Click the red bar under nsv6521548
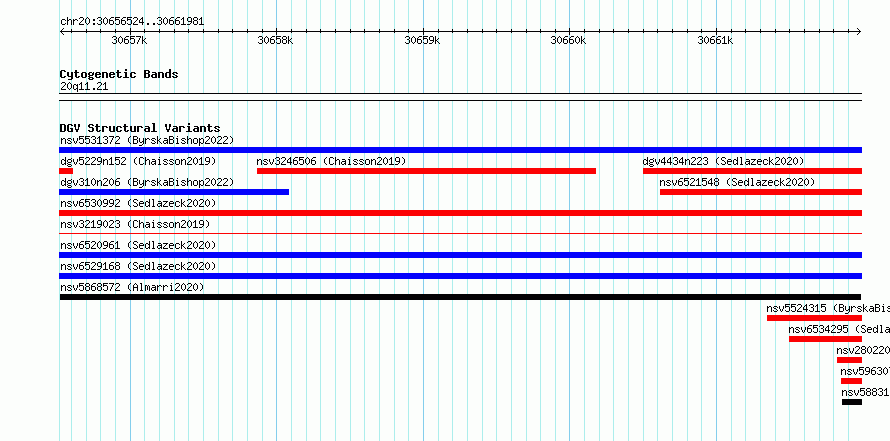 coord(761,192)
